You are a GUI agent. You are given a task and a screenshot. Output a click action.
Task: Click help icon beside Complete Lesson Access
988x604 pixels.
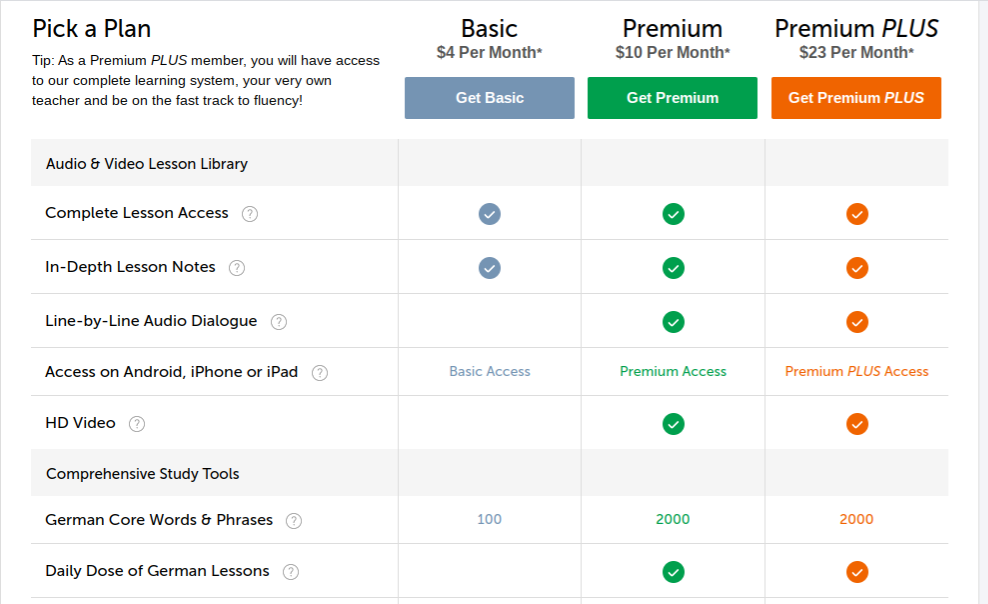tap(250, 214)
